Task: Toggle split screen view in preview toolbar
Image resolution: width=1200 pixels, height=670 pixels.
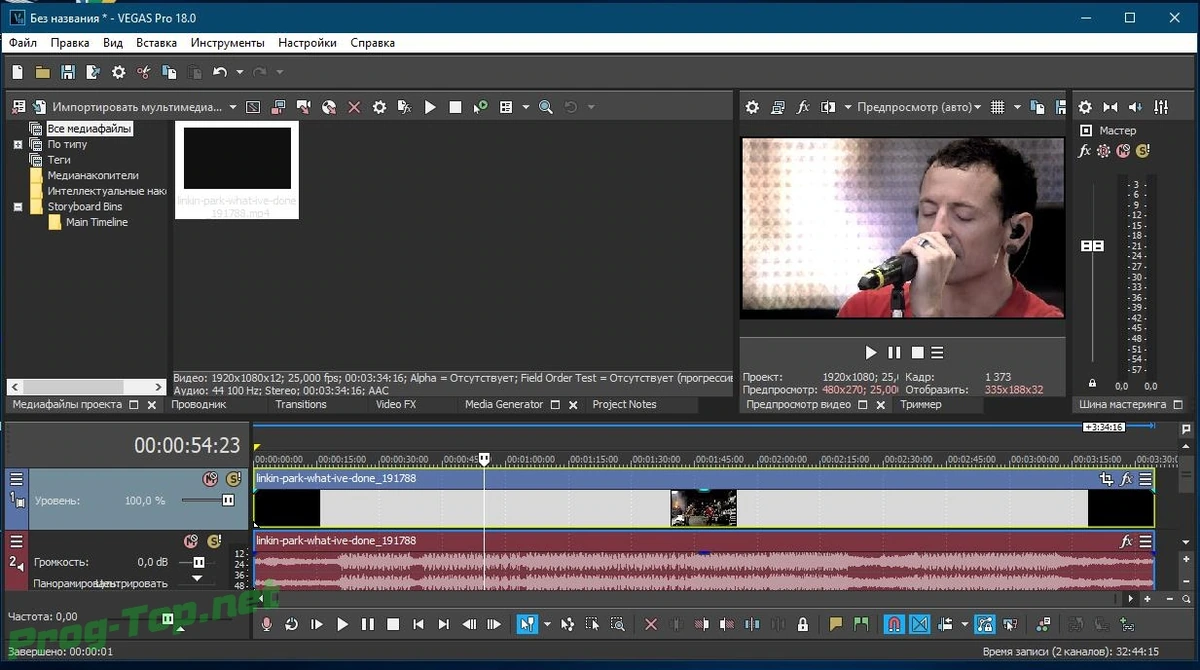Action: [828, 107]
